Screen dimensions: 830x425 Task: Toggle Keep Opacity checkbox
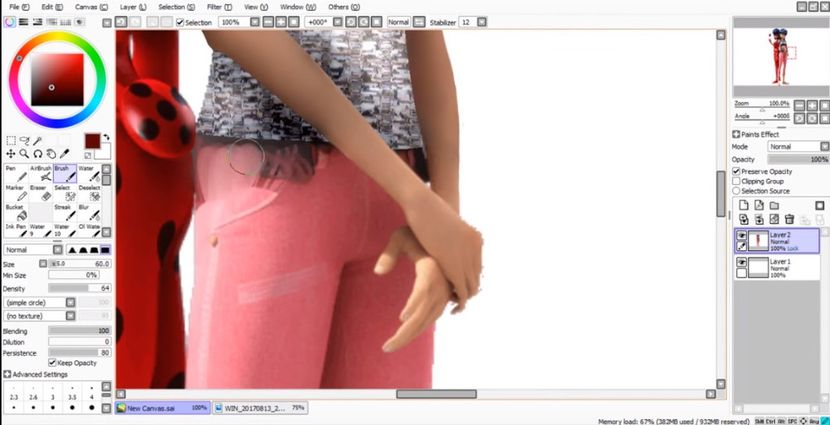[52, 363]
